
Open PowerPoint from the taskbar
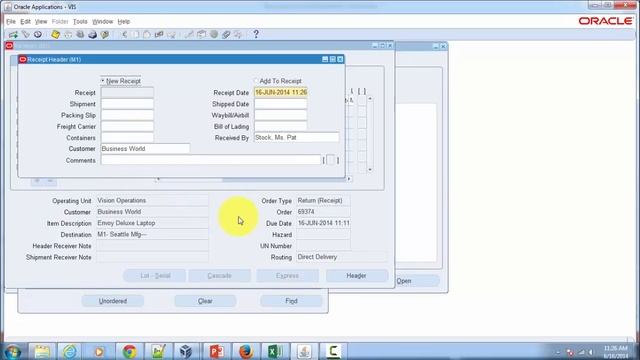pyautogui.click(x=216, y=351)
